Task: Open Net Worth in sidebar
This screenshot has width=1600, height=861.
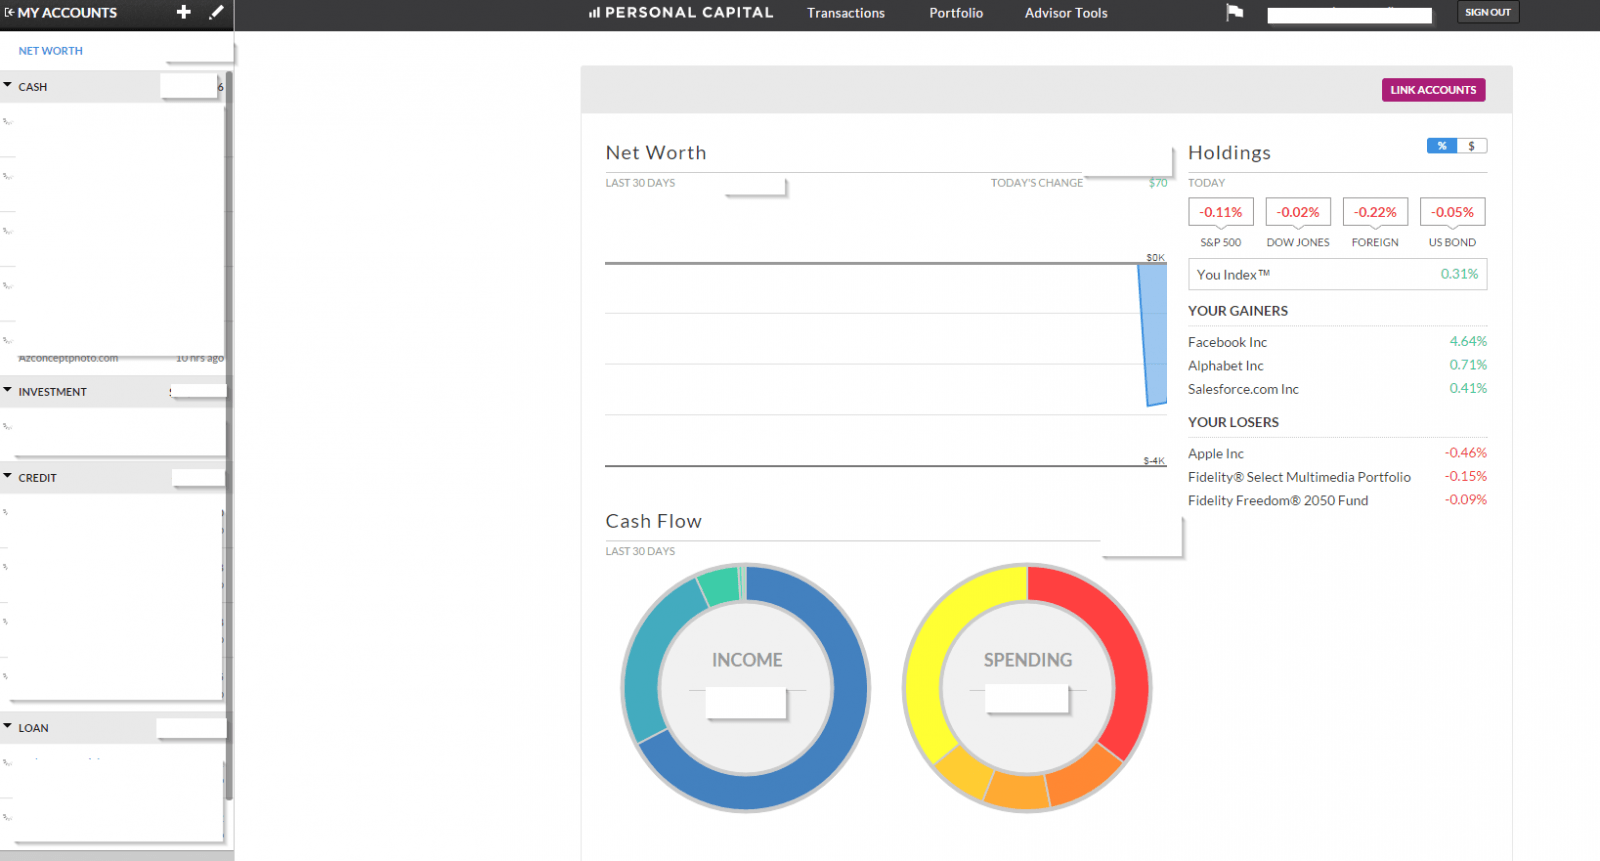Action: click(x=51, y=51)
